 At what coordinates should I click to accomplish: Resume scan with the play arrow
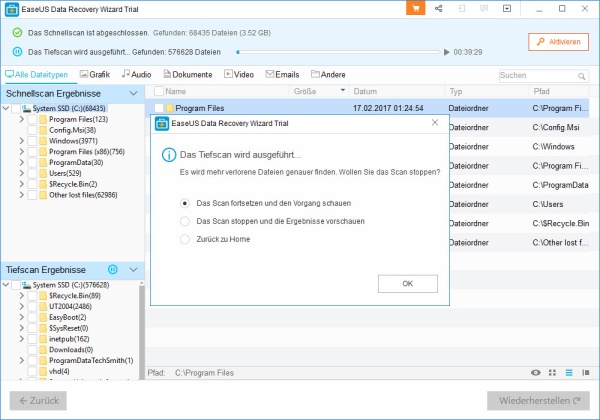click(x=446, y=52)
